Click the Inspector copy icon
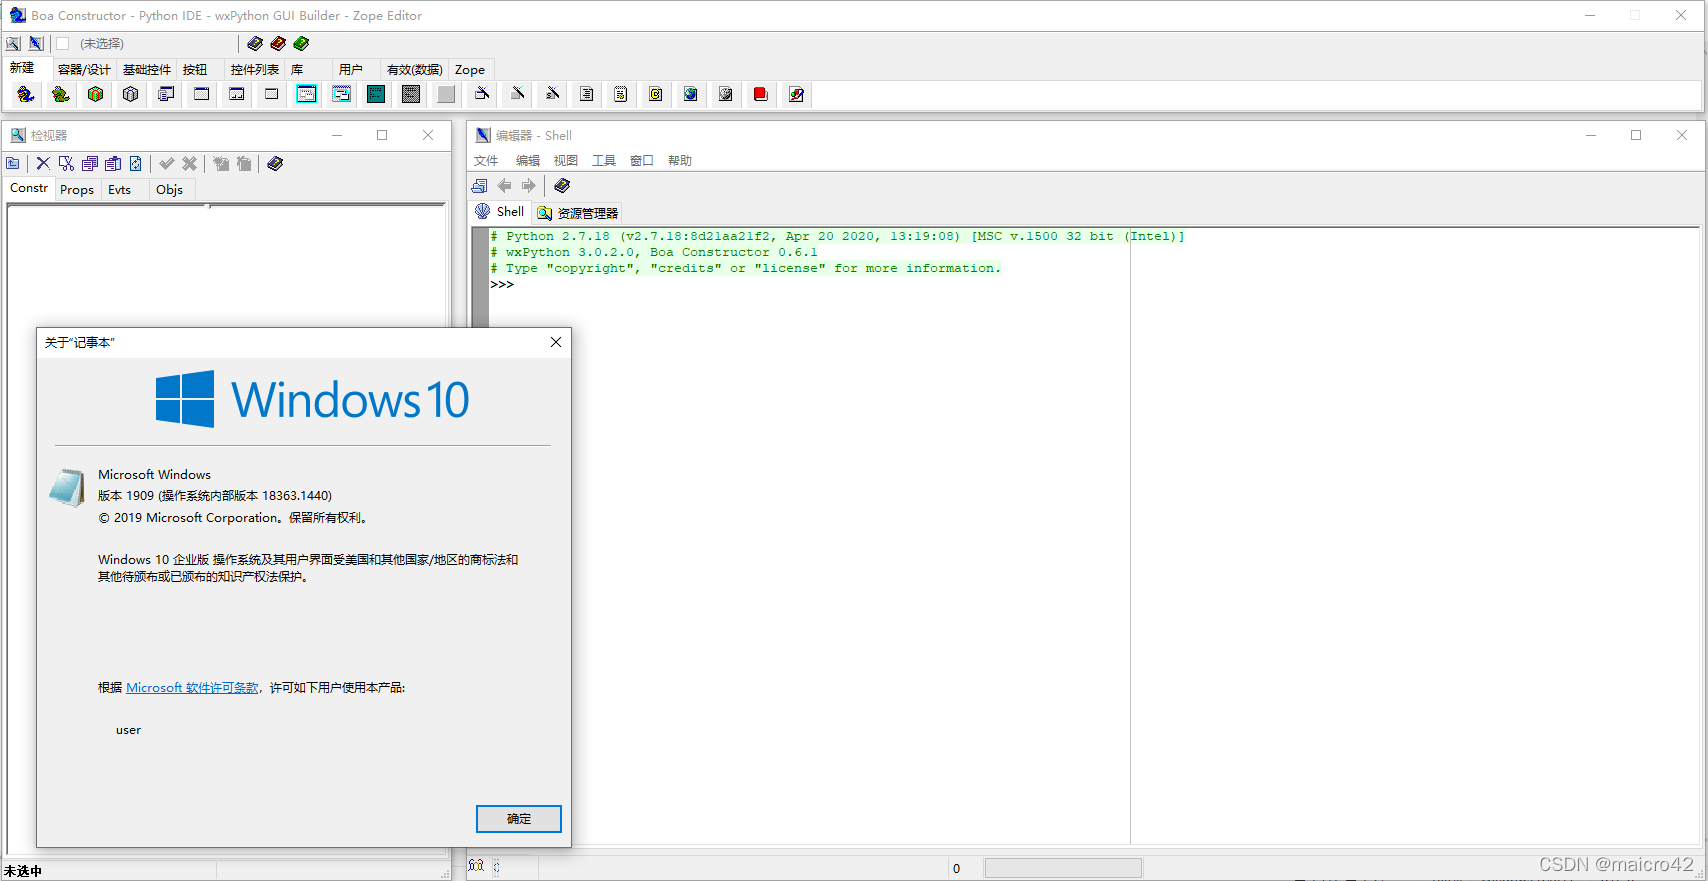Viewport: 1708px width, 881px height. [x=90, y=163]
